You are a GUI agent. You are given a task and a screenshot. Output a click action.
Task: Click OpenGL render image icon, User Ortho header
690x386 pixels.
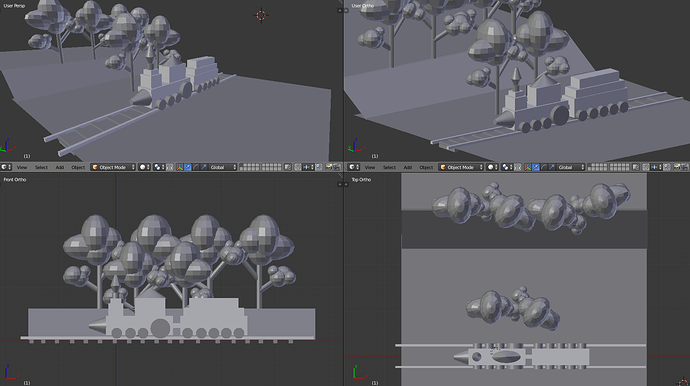[678, 167]
